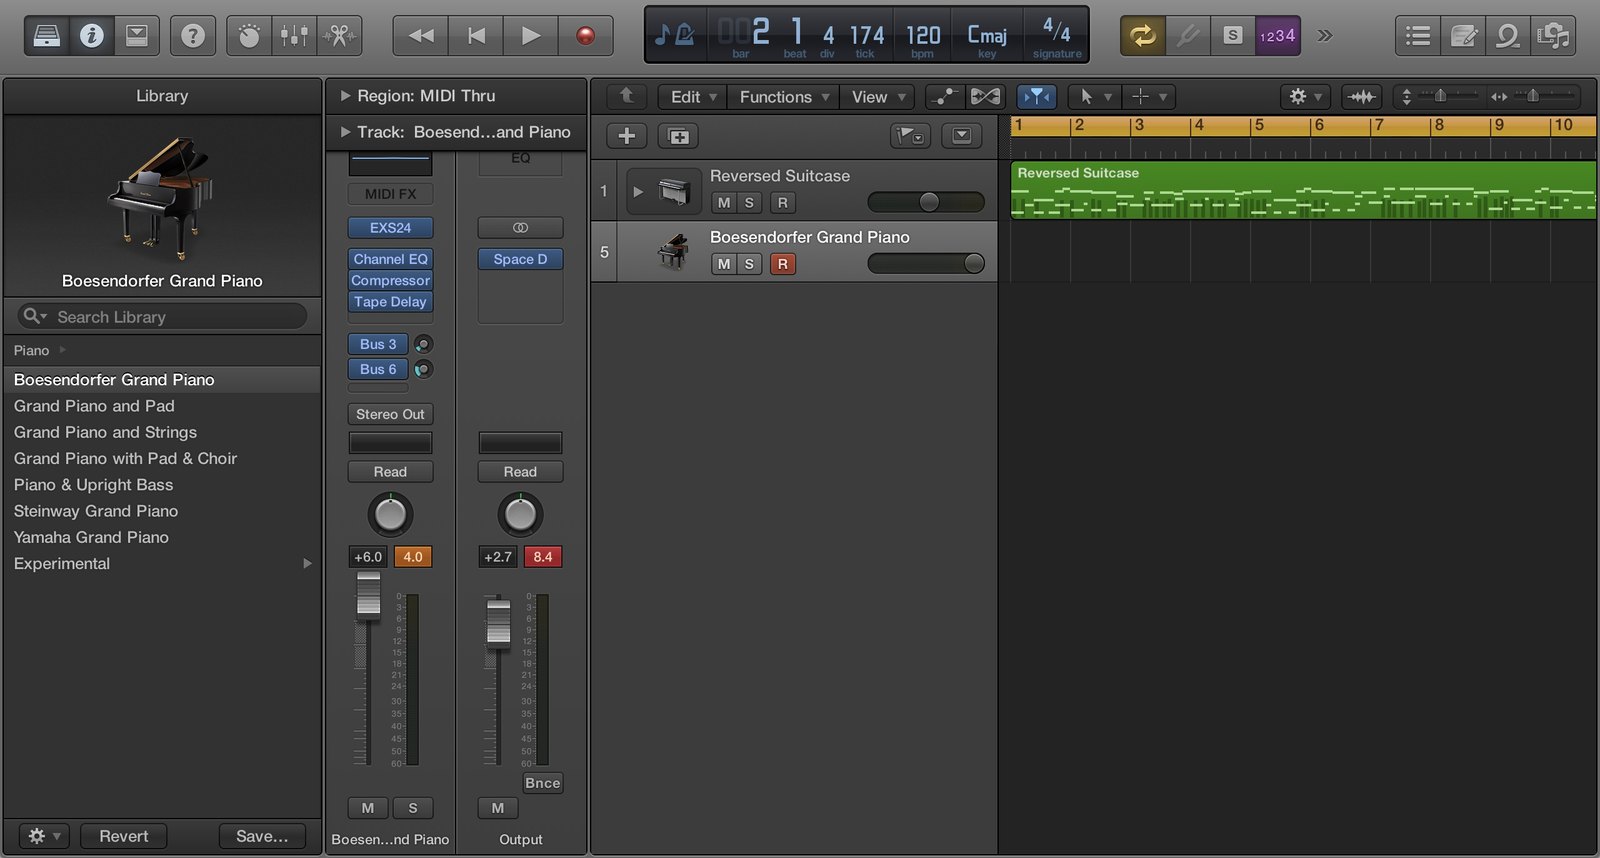Toggle the Catch Playhead button
1600x858 pixels.
pos(1037,96)
